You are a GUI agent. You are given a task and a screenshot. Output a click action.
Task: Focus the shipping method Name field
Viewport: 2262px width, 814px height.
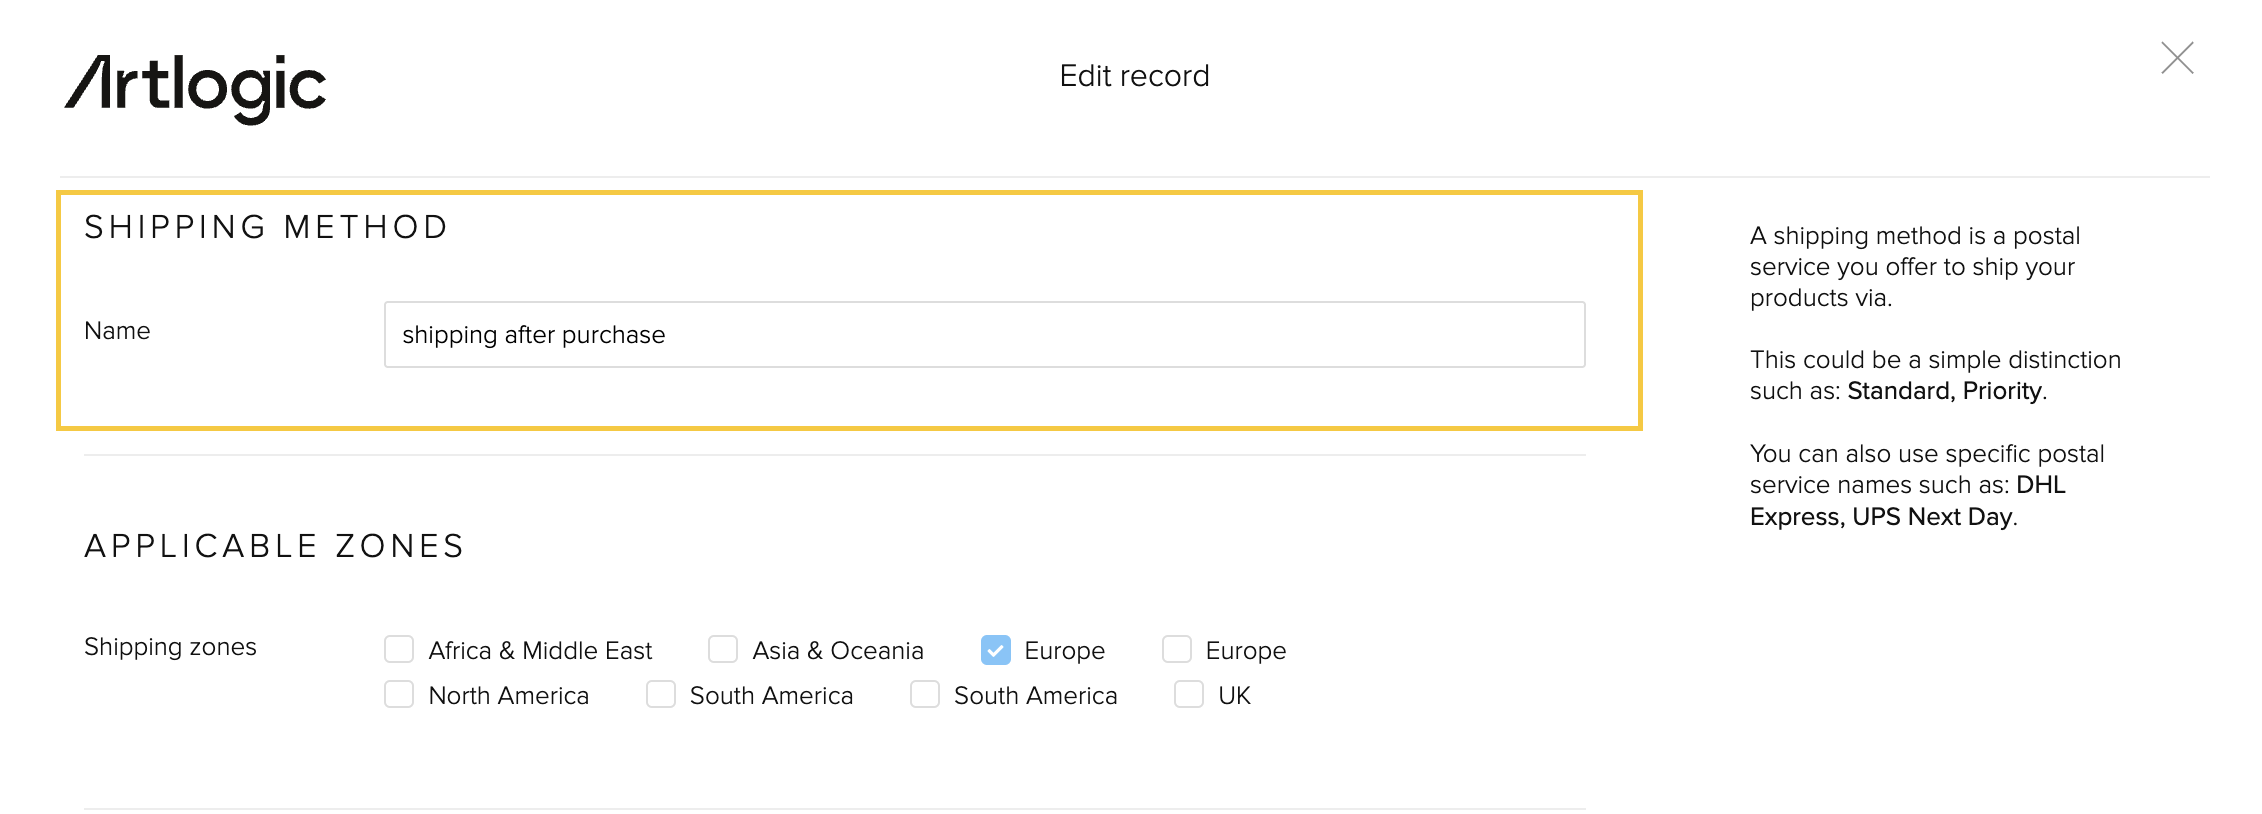click(984, 335)
